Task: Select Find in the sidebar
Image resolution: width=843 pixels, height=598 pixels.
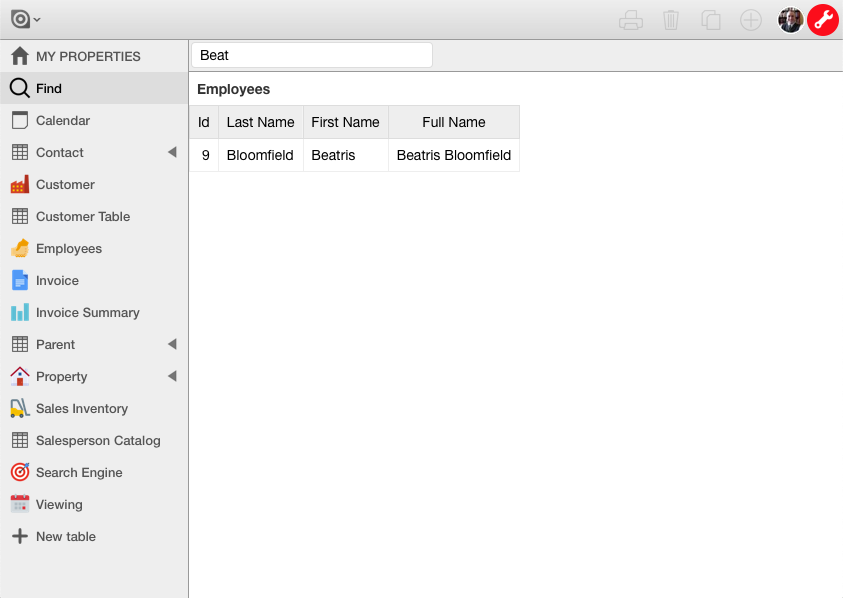Action: point(94,88)
